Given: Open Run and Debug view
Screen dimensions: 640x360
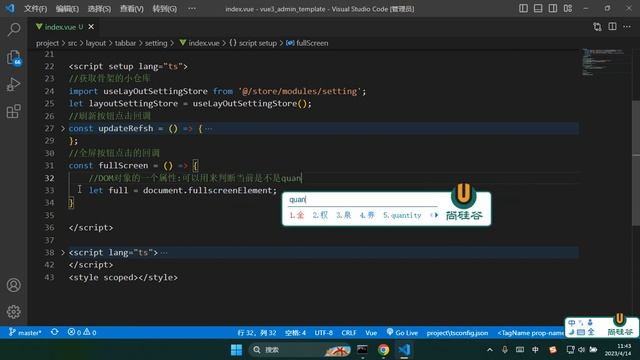Looking at the screenshot, I should (13, 84).
